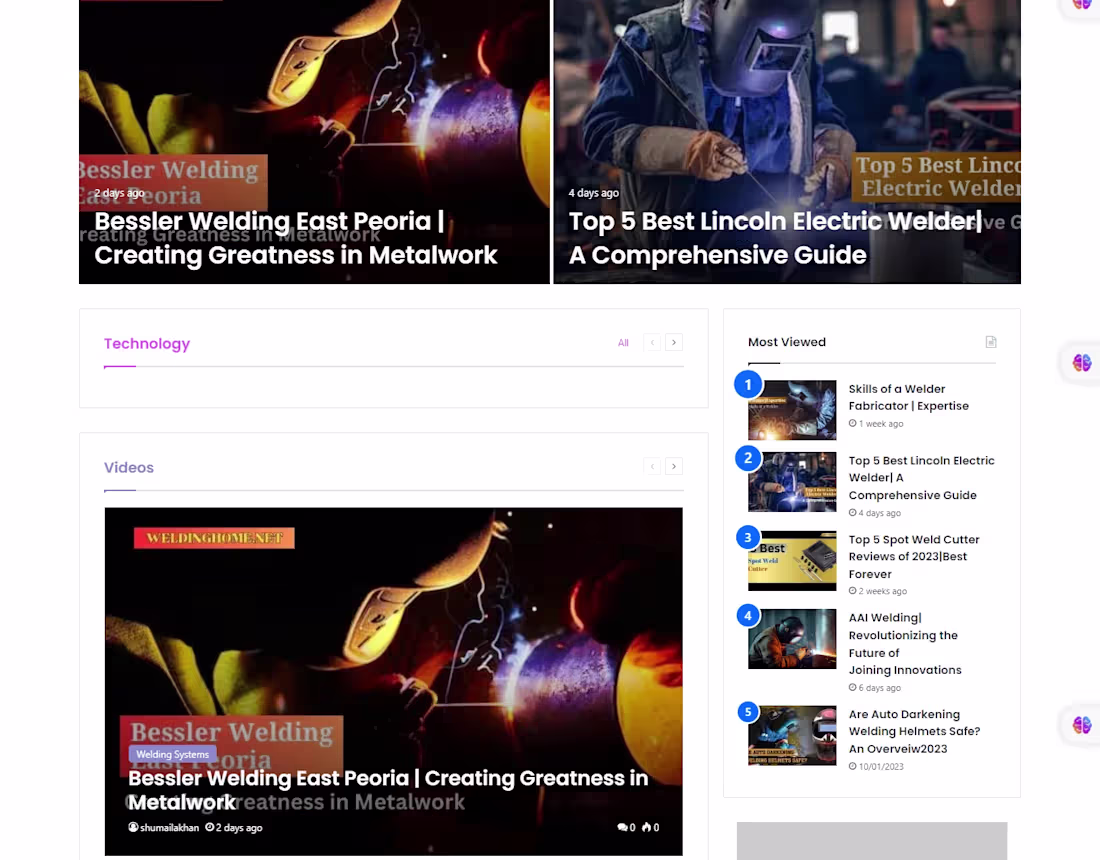The width and height of the screenshot is (1100, 860).
Task: Open the 'Welding Systems' category tag
Action: pos(172,754)
